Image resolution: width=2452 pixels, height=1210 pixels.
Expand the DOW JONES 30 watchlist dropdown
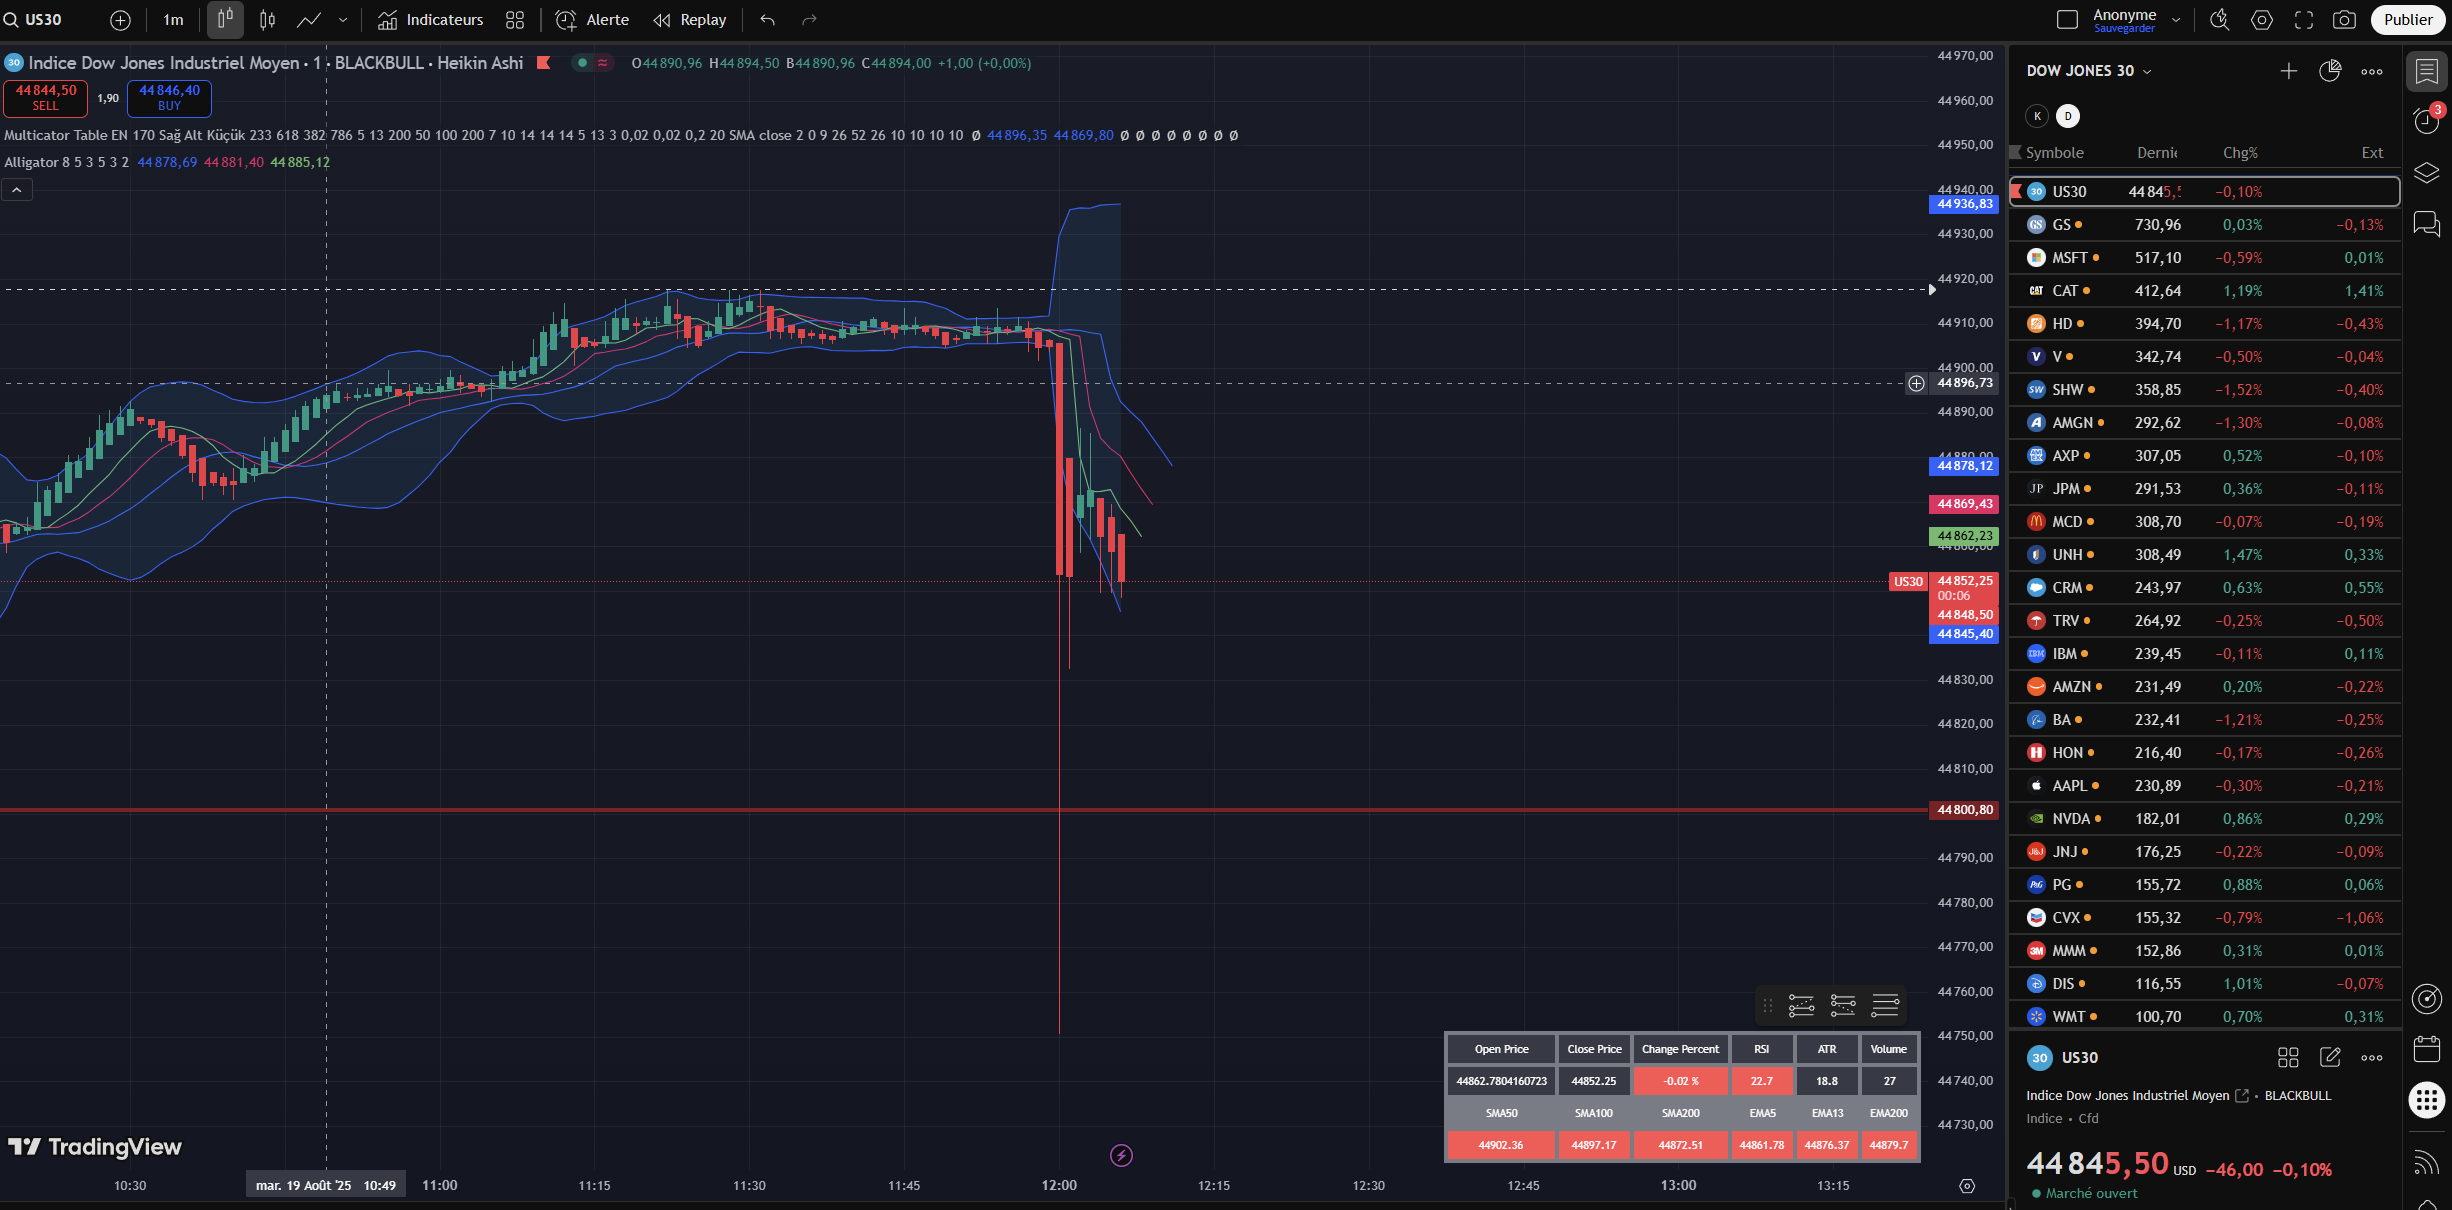2147,71
